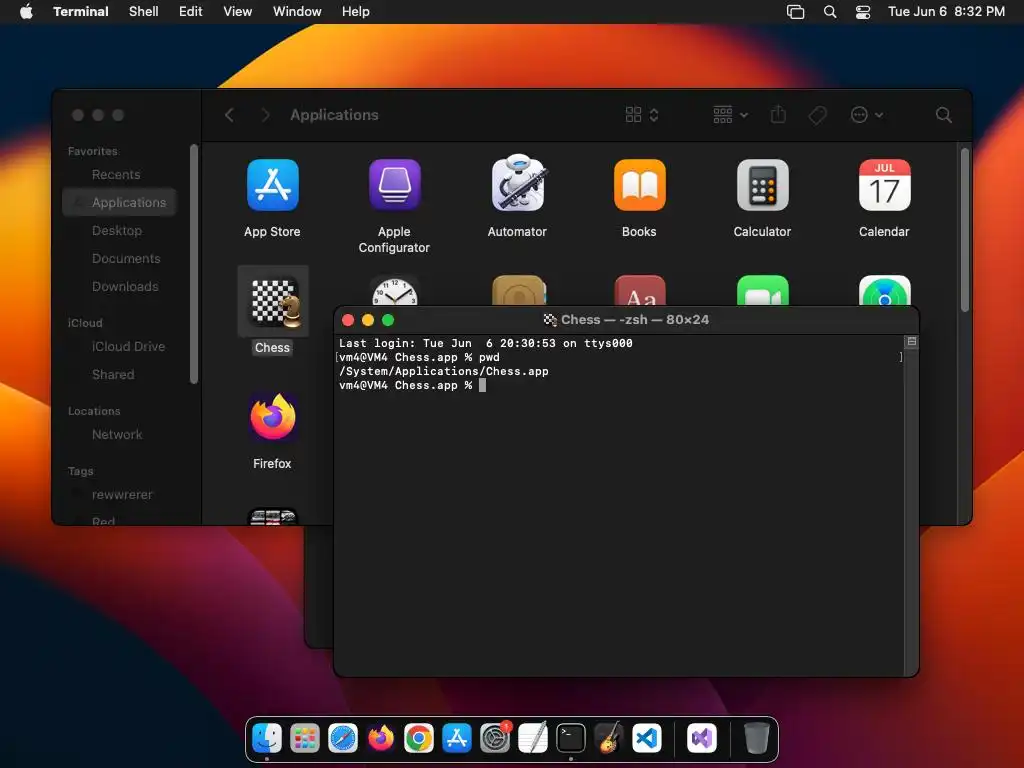The width and height of the screenshot is (1024, 768).
Task: Select the Chess app icon in Finder
Action: (x=273, y=302)
